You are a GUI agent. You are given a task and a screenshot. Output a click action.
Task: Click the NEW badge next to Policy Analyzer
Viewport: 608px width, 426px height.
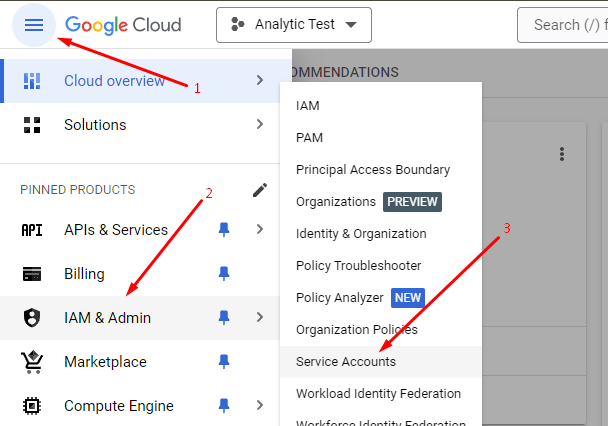(408, 298)
